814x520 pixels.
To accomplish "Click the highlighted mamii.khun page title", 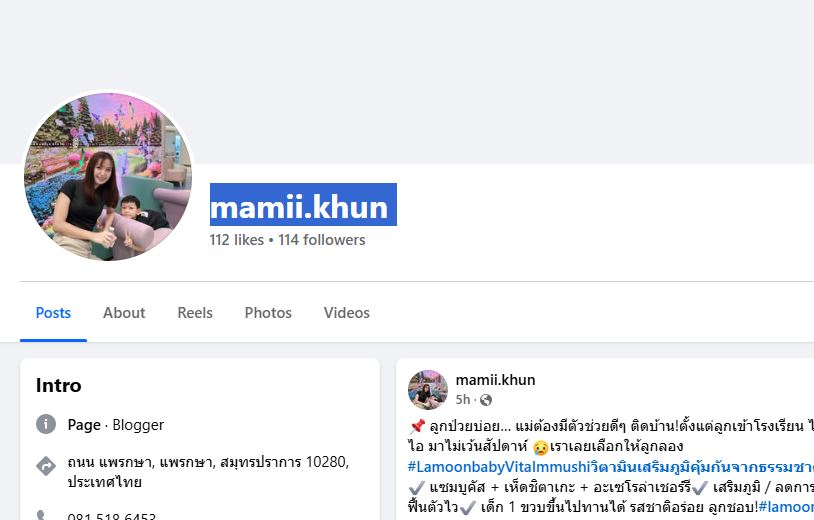I will click(x=303, y=205).
